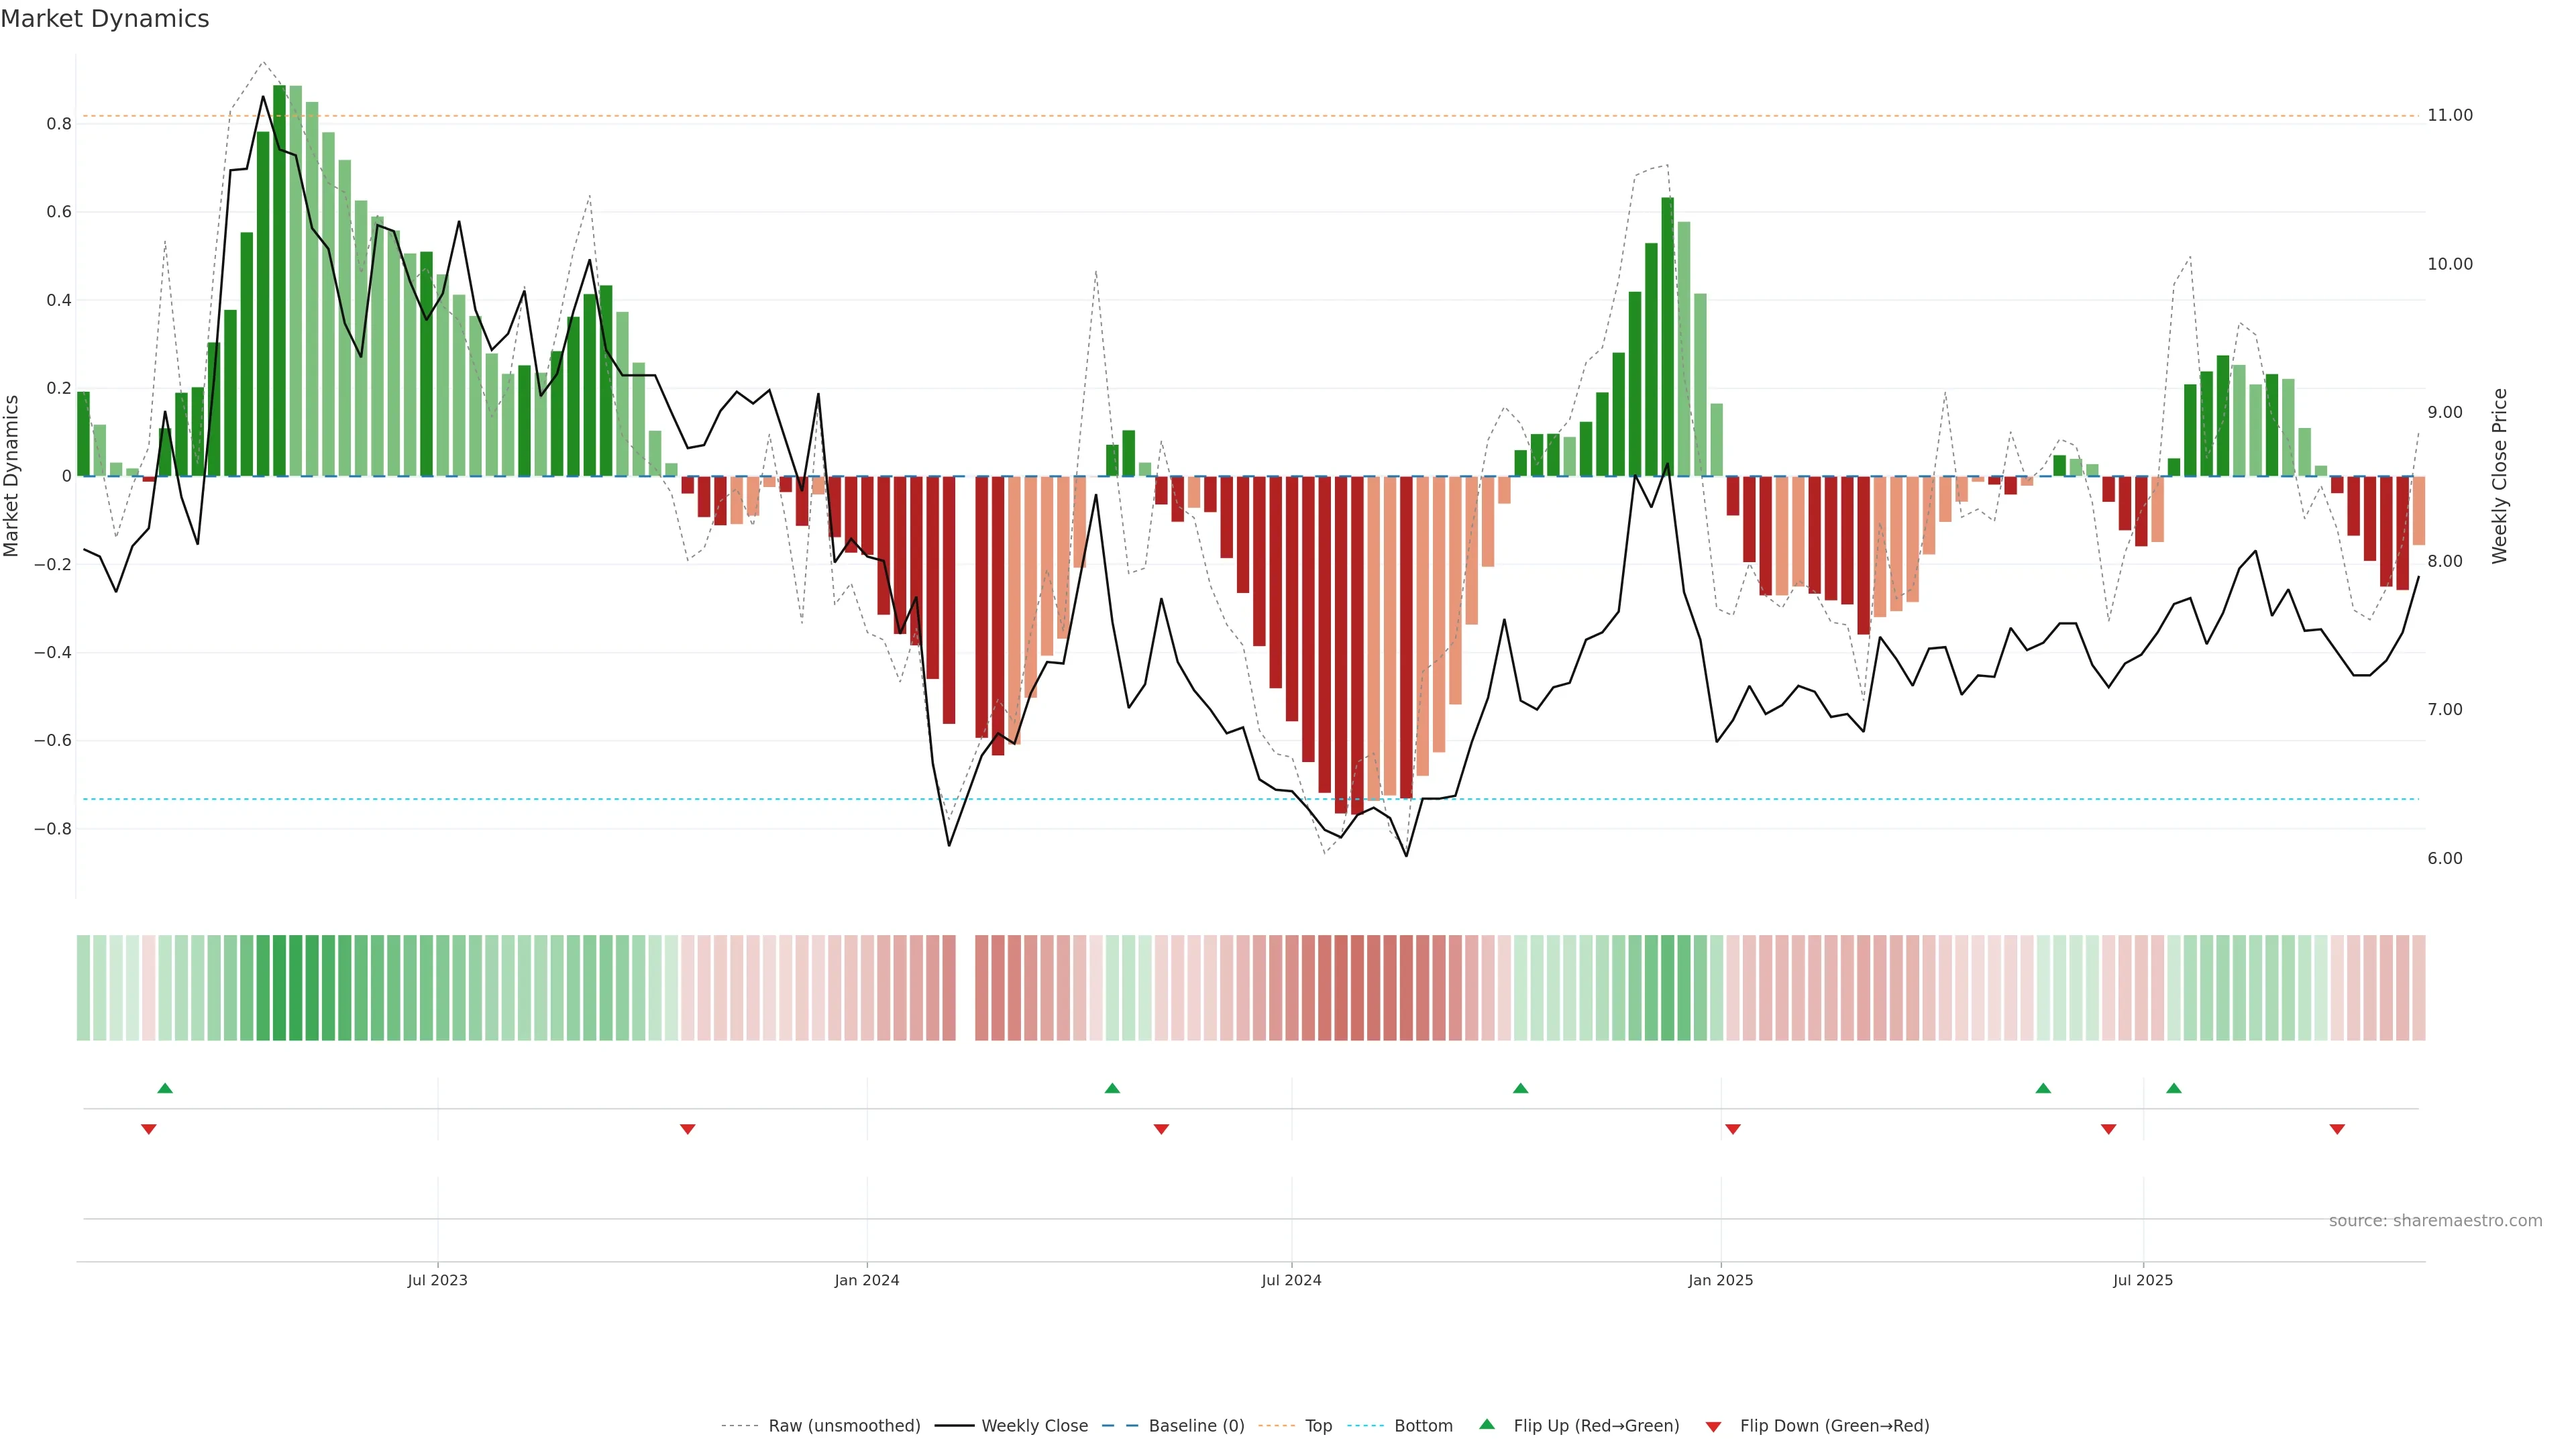Viewport: 2576px width, 1449px height.
Task: Click the flip-up triangle before Jul 2024
Action: (x=1112, y=1088)
